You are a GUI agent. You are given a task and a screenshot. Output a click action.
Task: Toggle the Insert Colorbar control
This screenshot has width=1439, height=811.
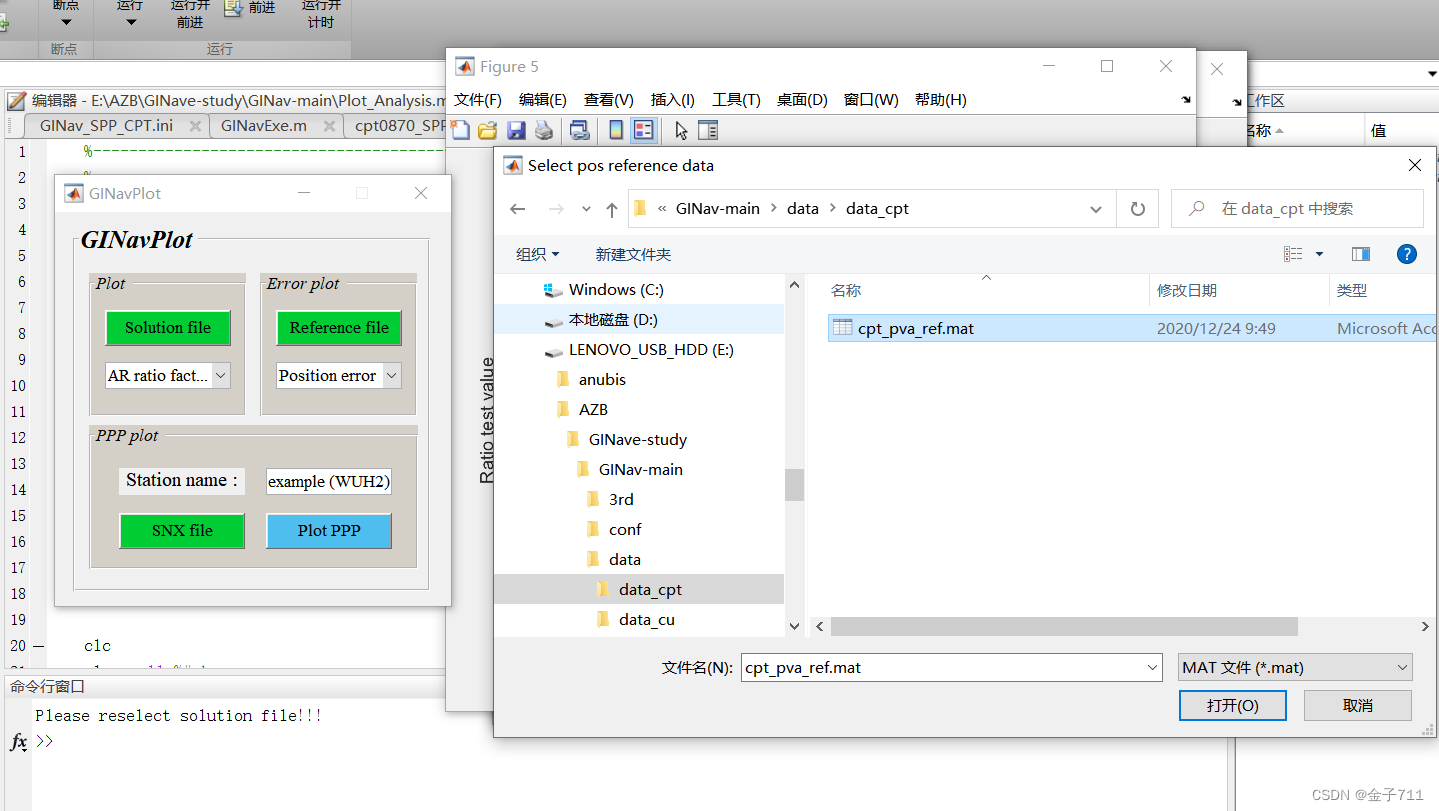[x=617, y=130]
